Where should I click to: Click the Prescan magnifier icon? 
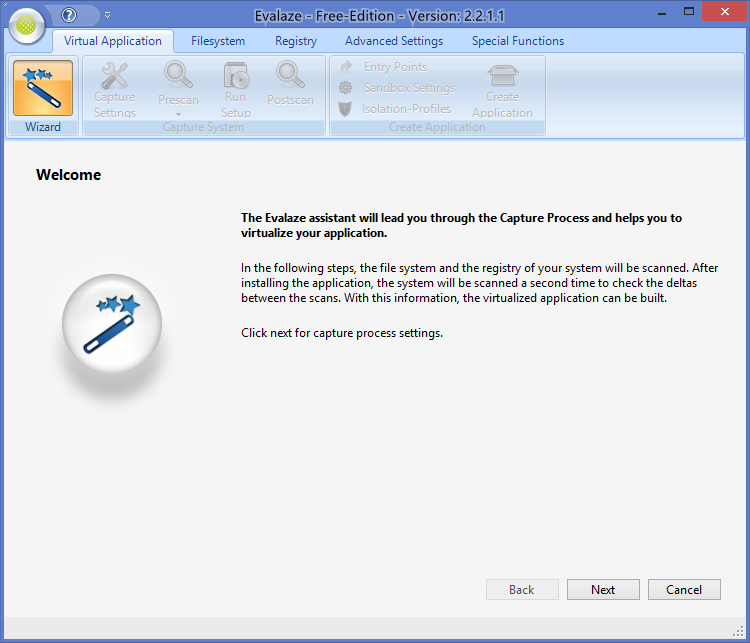pyautogui.click(x=178, y=75)
